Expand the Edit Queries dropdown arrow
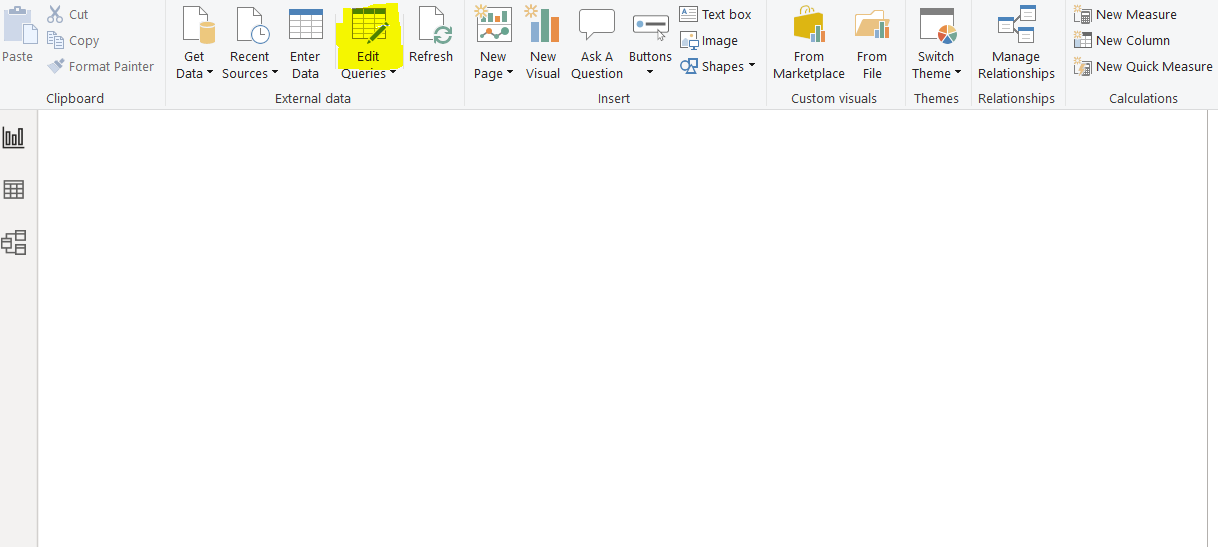Image resolution: width=1218 pixels, height=547 pixels. 393,73
